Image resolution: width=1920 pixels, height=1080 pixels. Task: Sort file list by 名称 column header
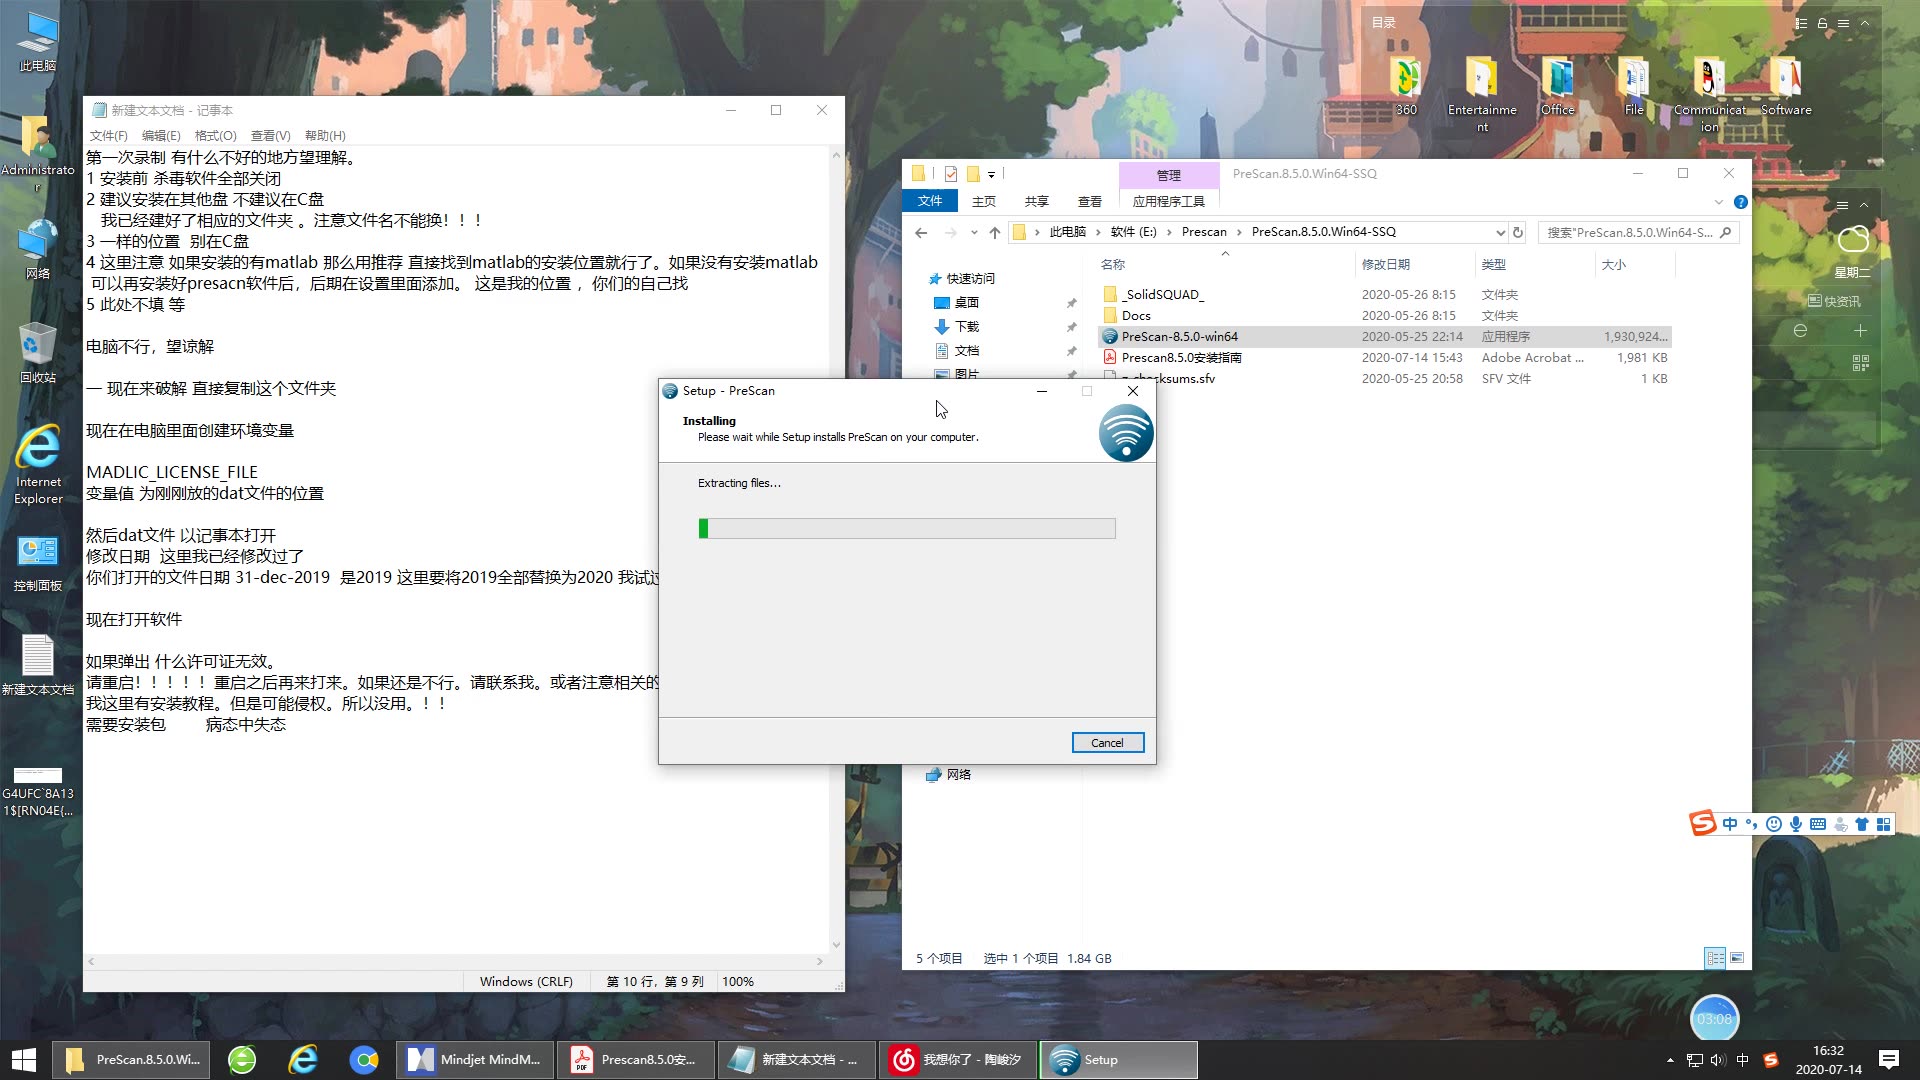[x=1112, y=265]
